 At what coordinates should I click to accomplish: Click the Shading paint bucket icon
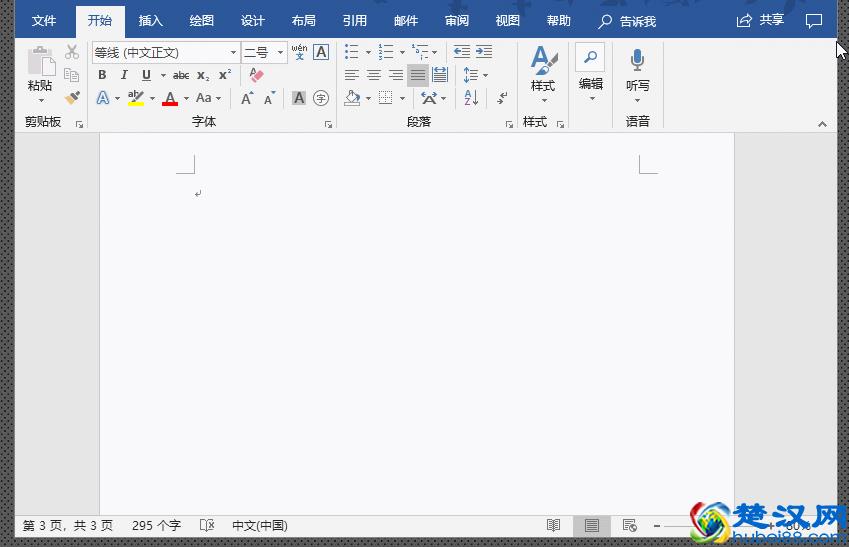(352, 98)
